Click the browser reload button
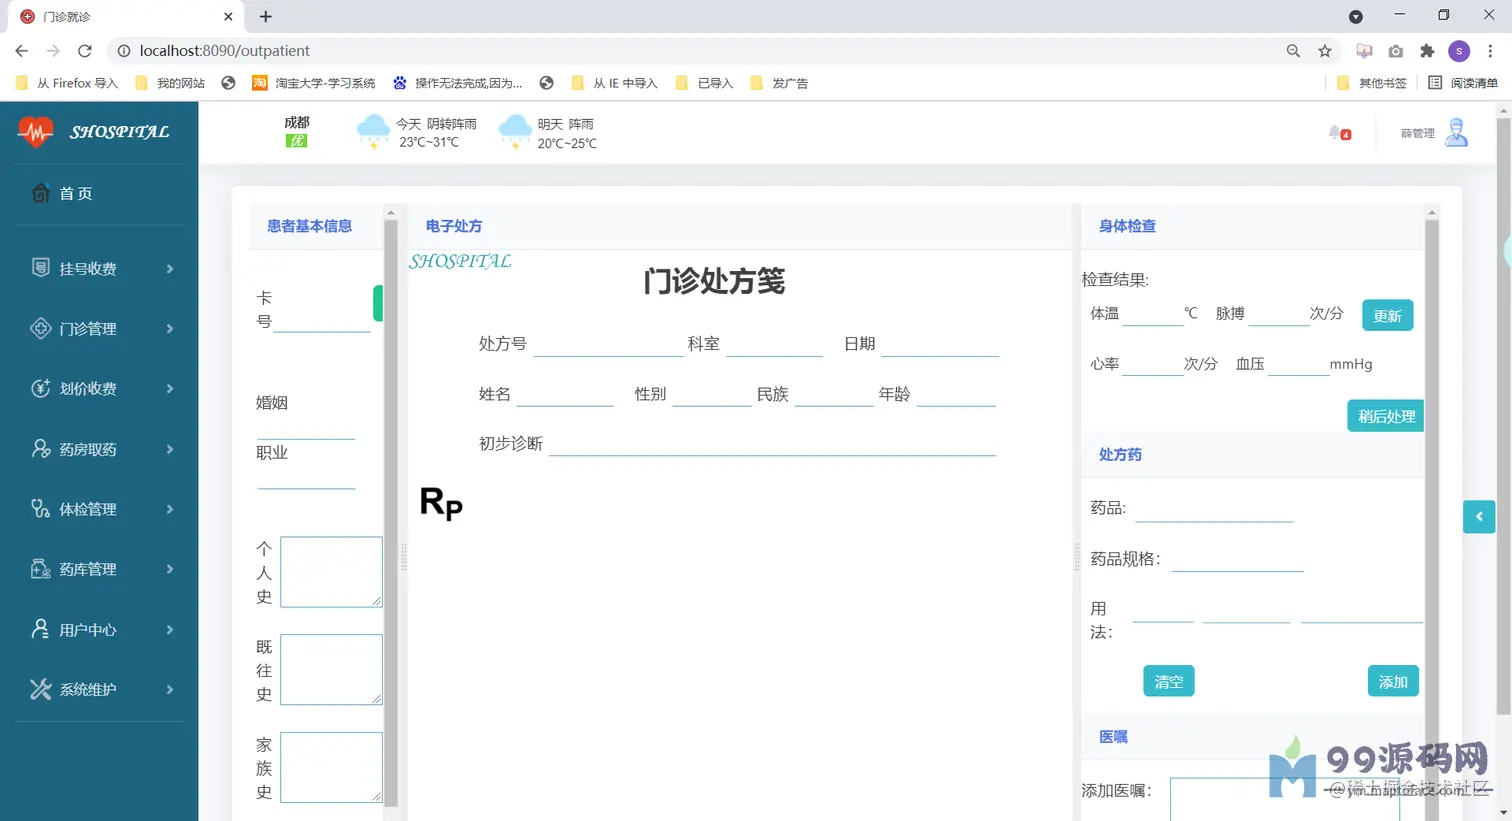The height and width of the screenshot is (821, 1512). pos(85,51)
